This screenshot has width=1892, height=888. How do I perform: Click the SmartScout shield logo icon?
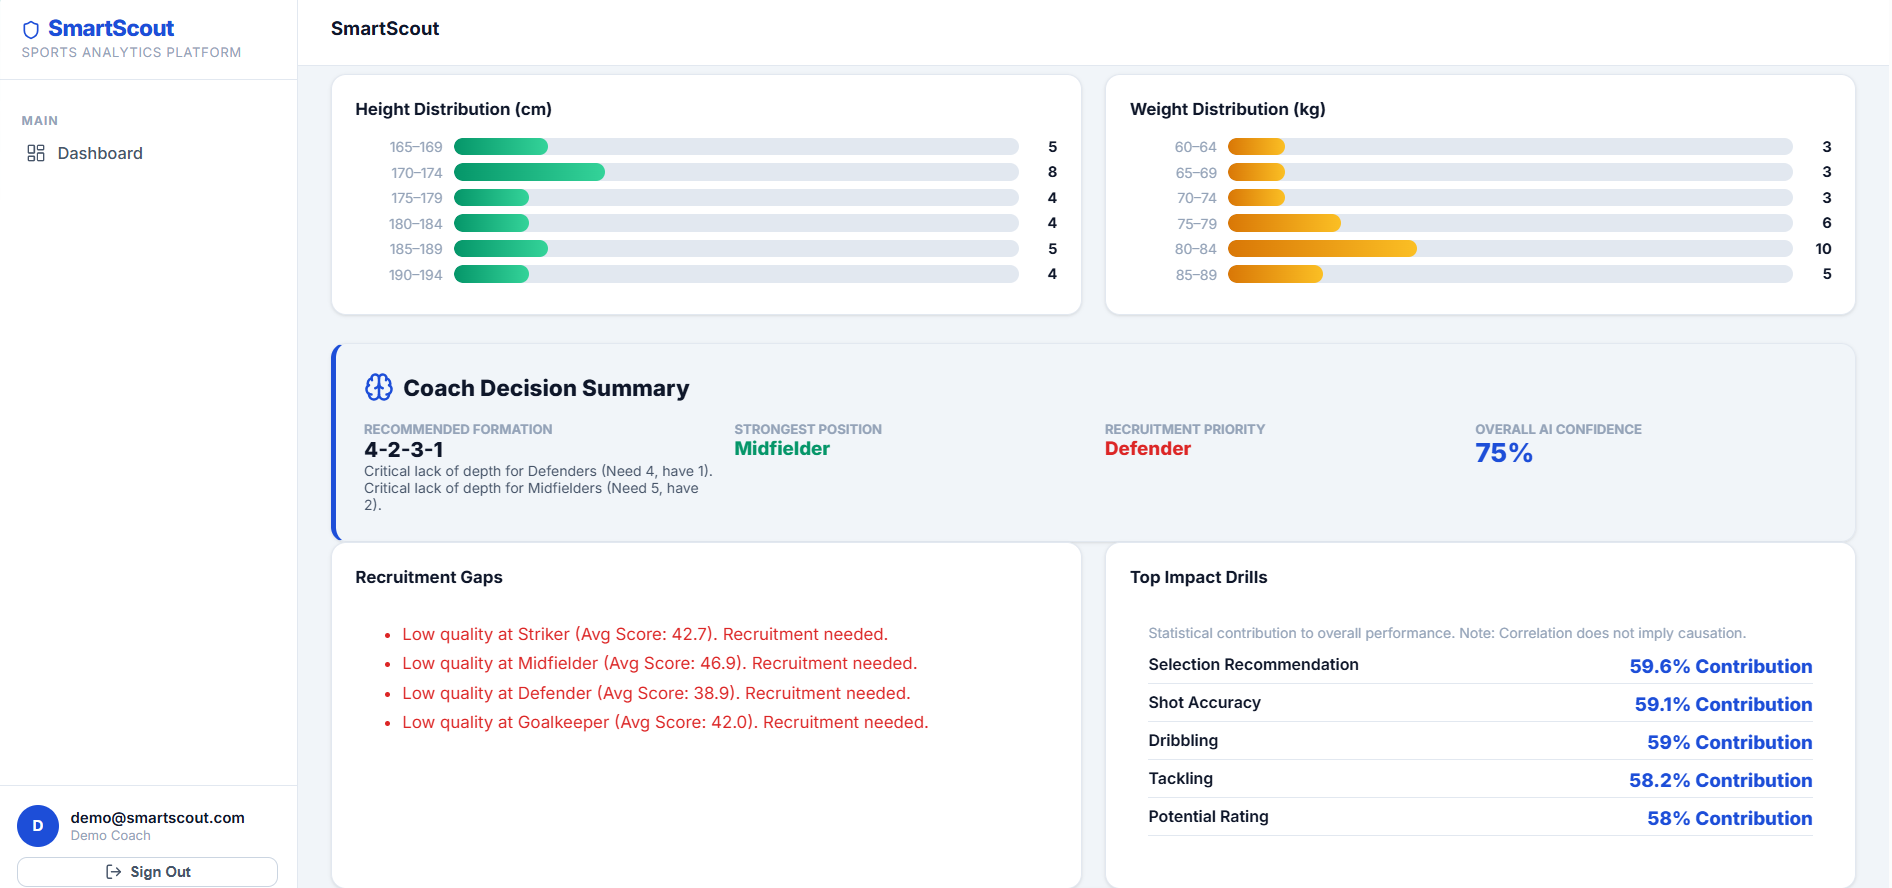[x=31, y=30]
